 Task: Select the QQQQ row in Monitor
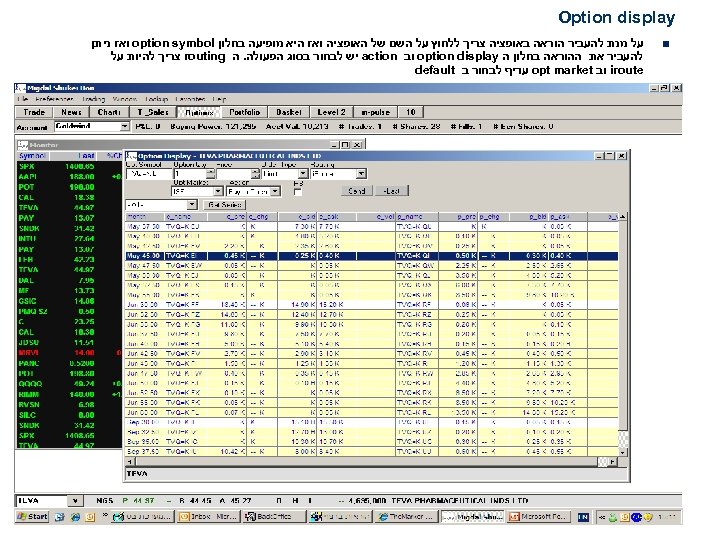pyautogui.click(x=69, y=384)
